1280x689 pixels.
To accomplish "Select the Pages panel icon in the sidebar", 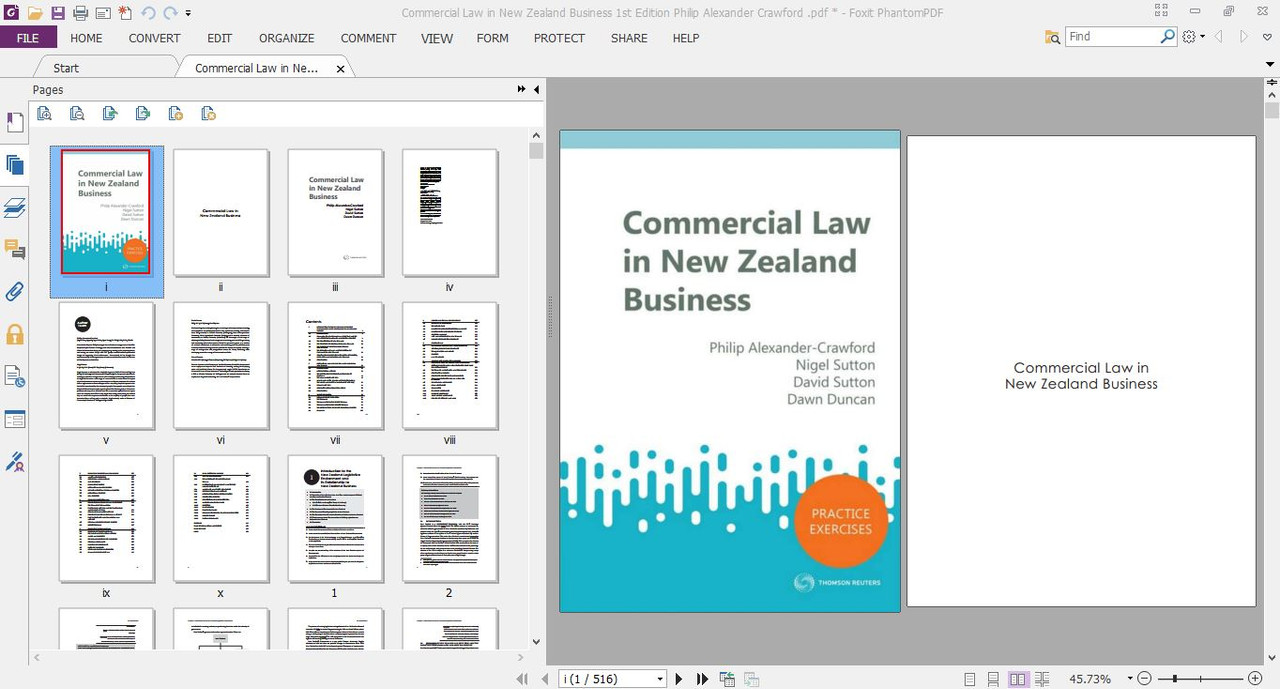I will click(14, 165).
